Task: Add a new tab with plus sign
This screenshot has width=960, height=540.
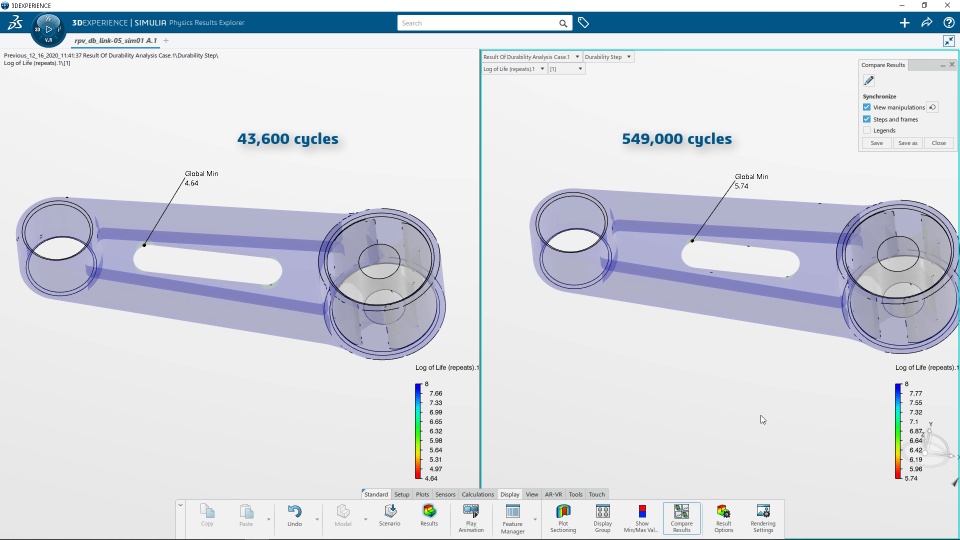Action: [x=166, y=40]
